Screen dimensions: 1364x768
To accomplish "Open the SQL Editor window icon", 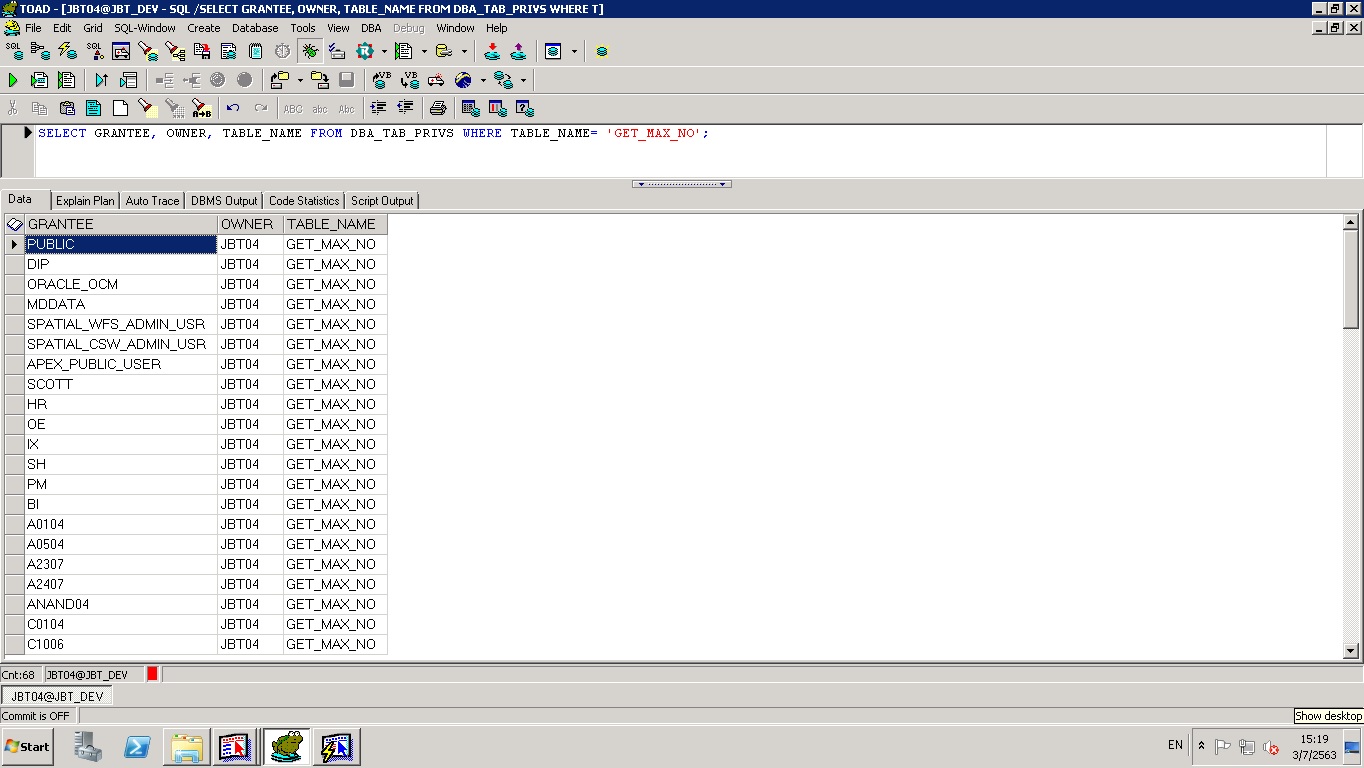I will 14,51.
